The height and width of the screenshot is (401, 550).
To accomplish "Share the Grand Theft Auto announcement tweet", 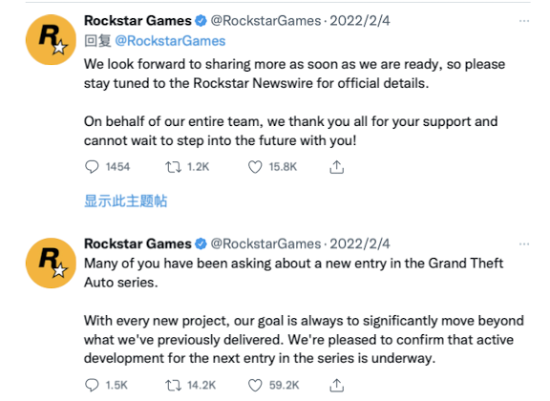I will point(336,385).
